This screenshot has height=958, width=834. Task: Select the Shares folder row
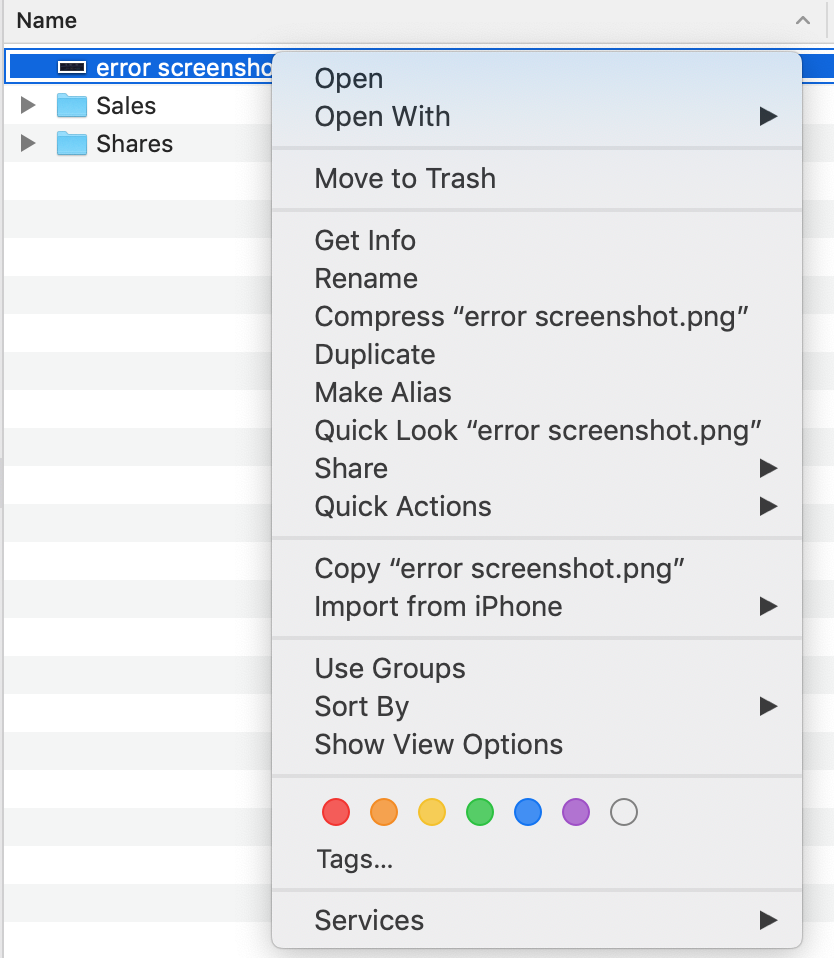tap(137, 144)
